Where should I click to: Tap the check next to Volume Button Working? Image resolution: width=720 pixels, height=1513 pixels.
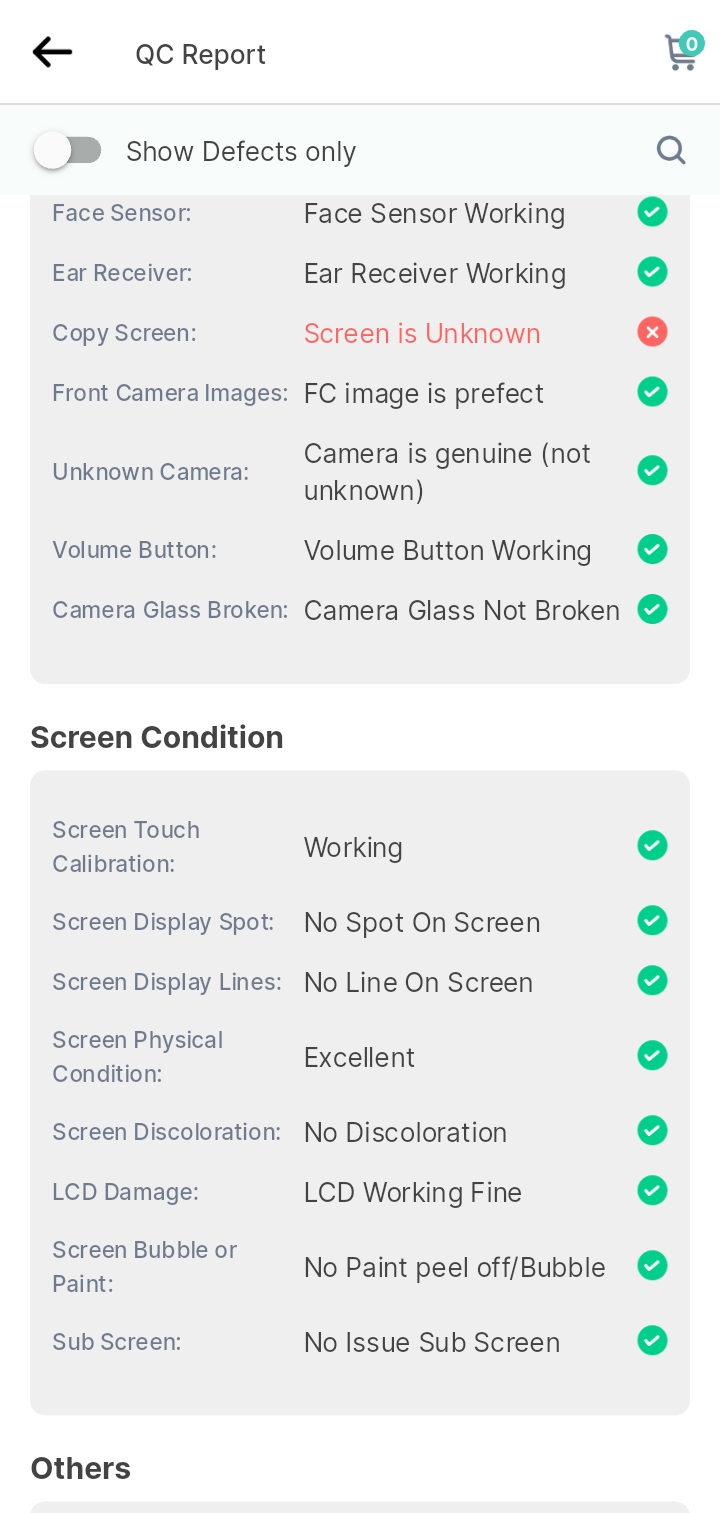coord(652,549)
